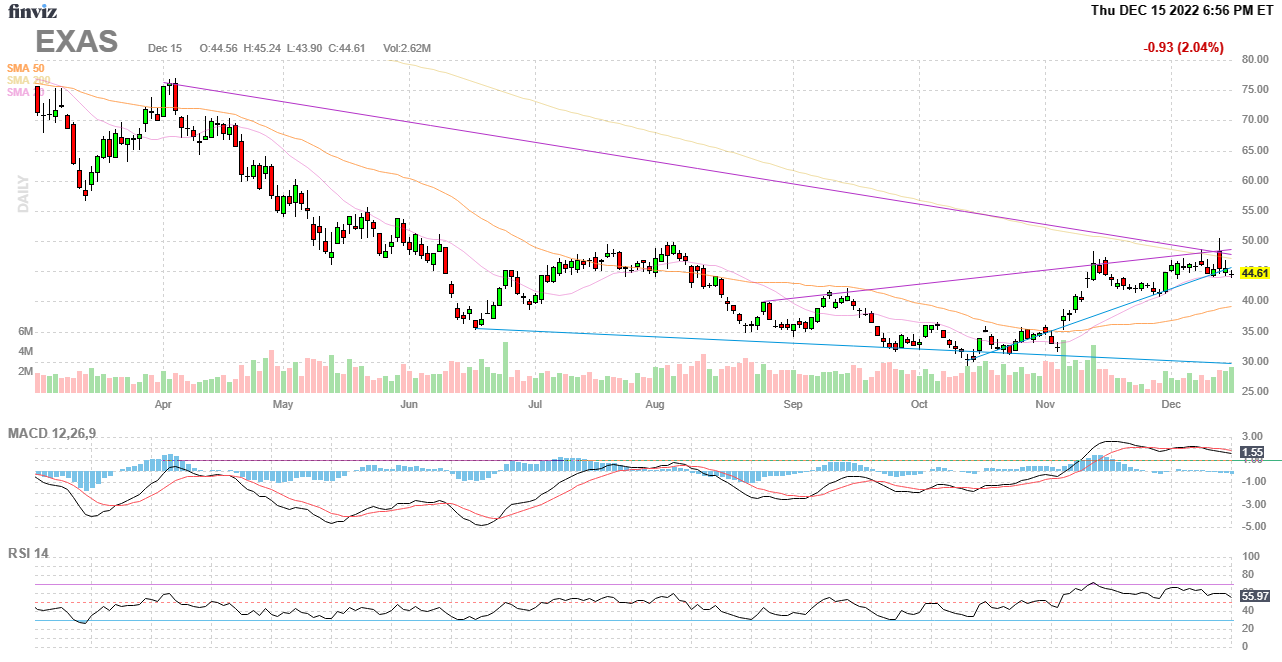Click the RSI 14 indicator label
This screenshot has height=662, width=1282.
pos(28,553)
